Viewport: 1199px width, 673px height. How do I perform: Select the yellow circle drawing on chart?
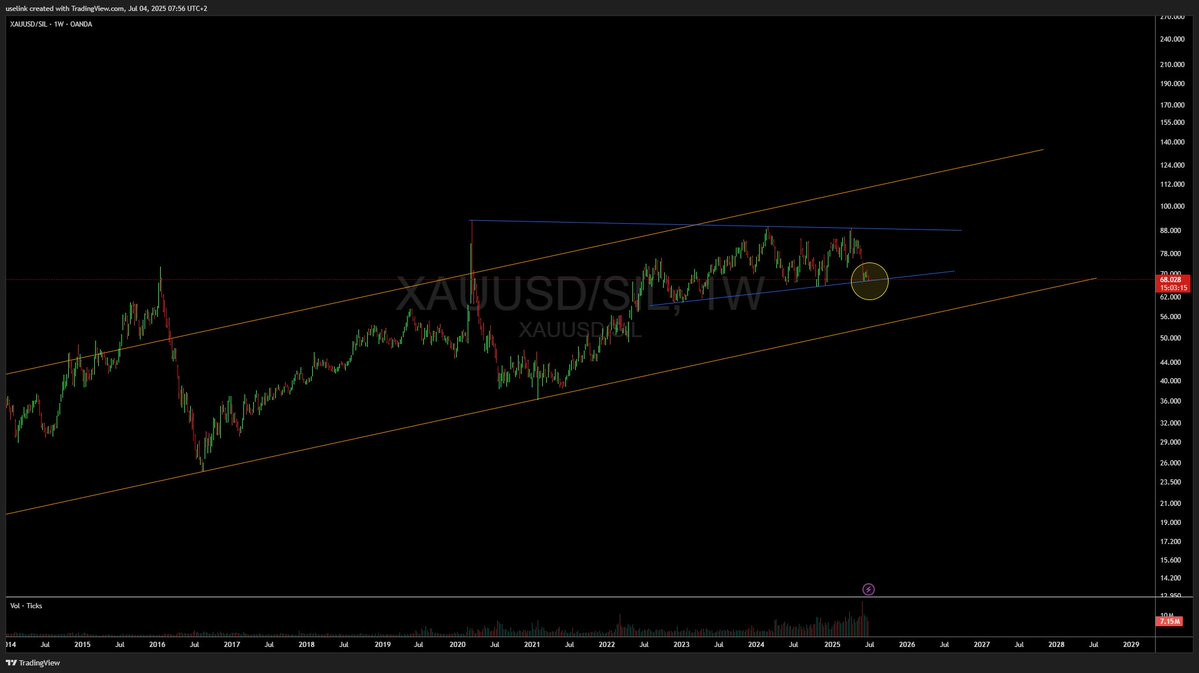[869, 281]
